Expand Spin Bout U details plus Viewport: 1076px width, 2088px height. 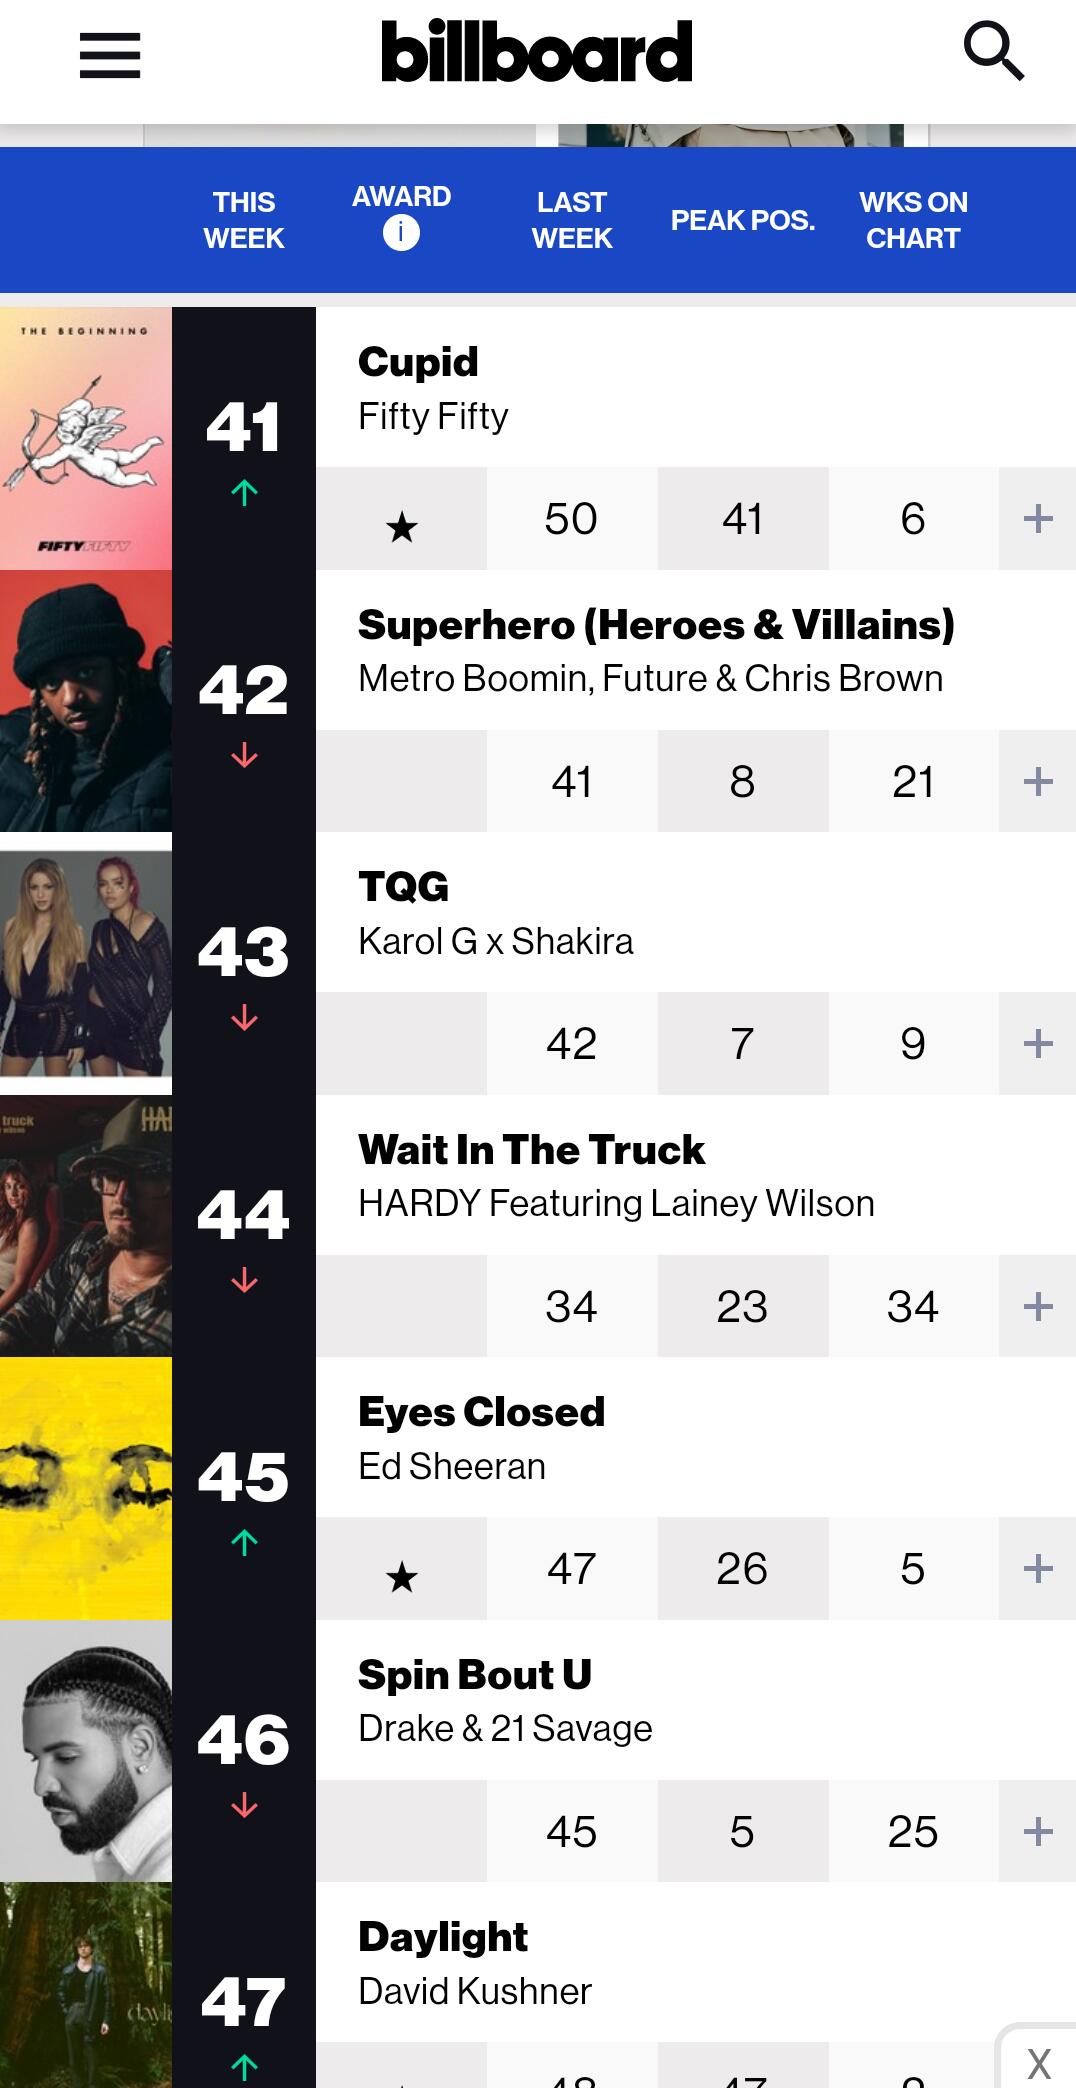coord(1038,1831)
